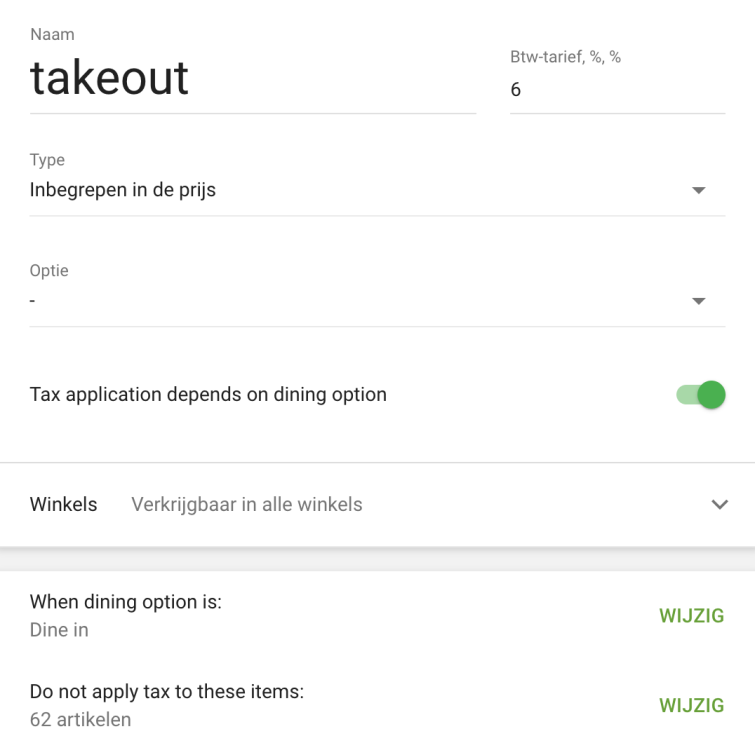Select the 'Dine in' dining option value
Screen dimensions: 755x750
coord(59,630)
